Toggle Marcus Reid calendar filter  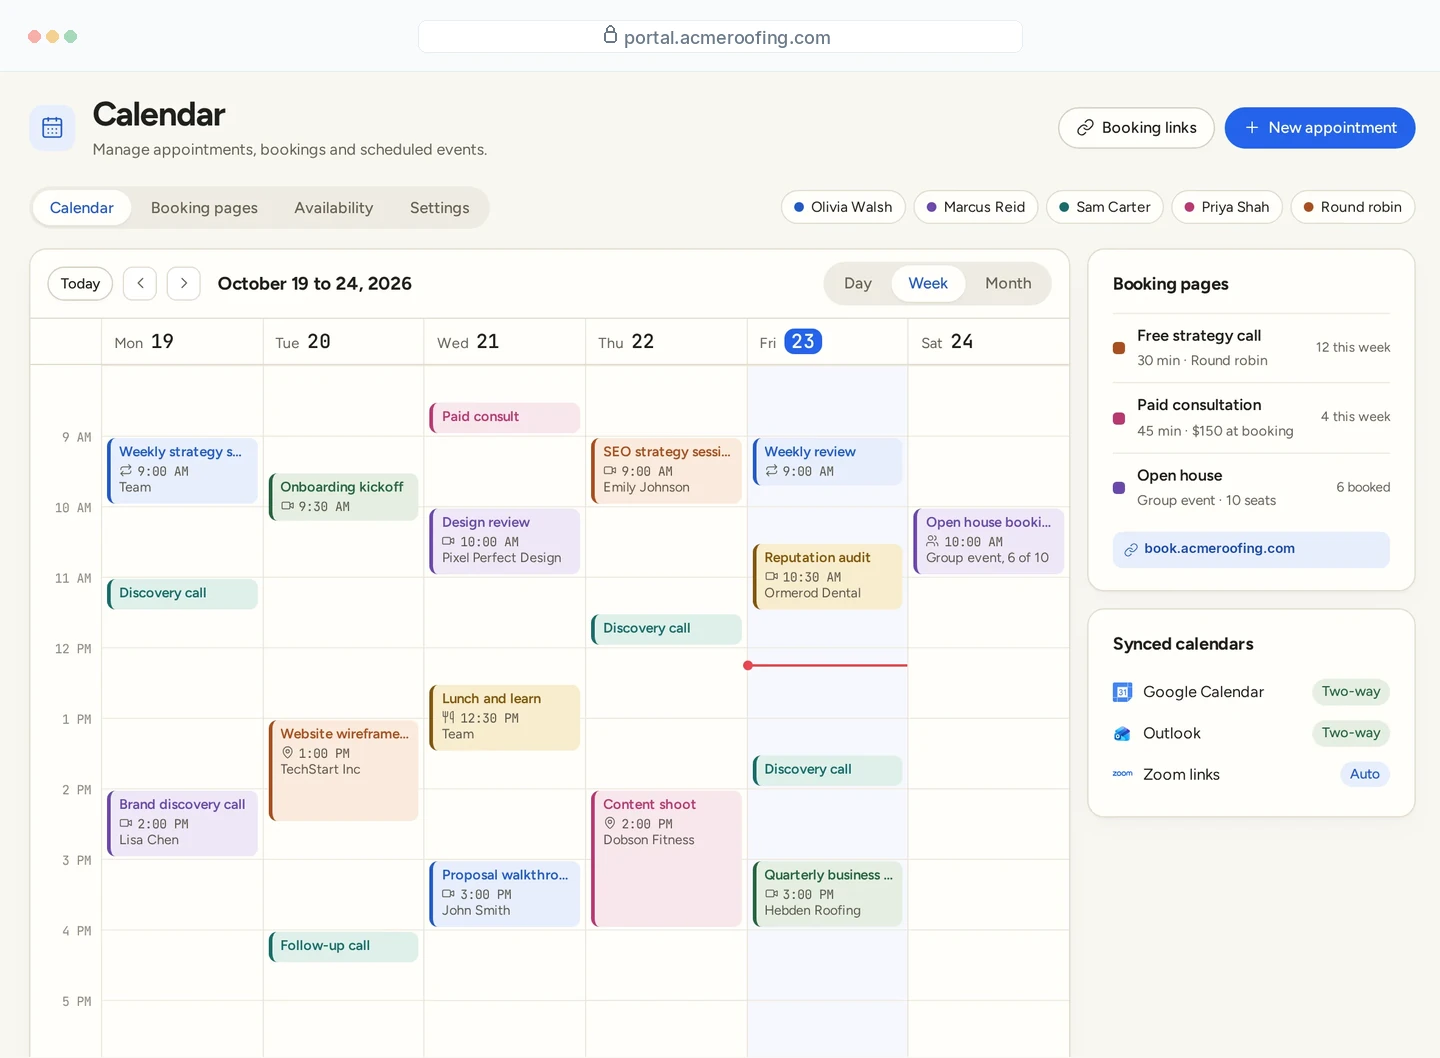[x=976, y=207]
